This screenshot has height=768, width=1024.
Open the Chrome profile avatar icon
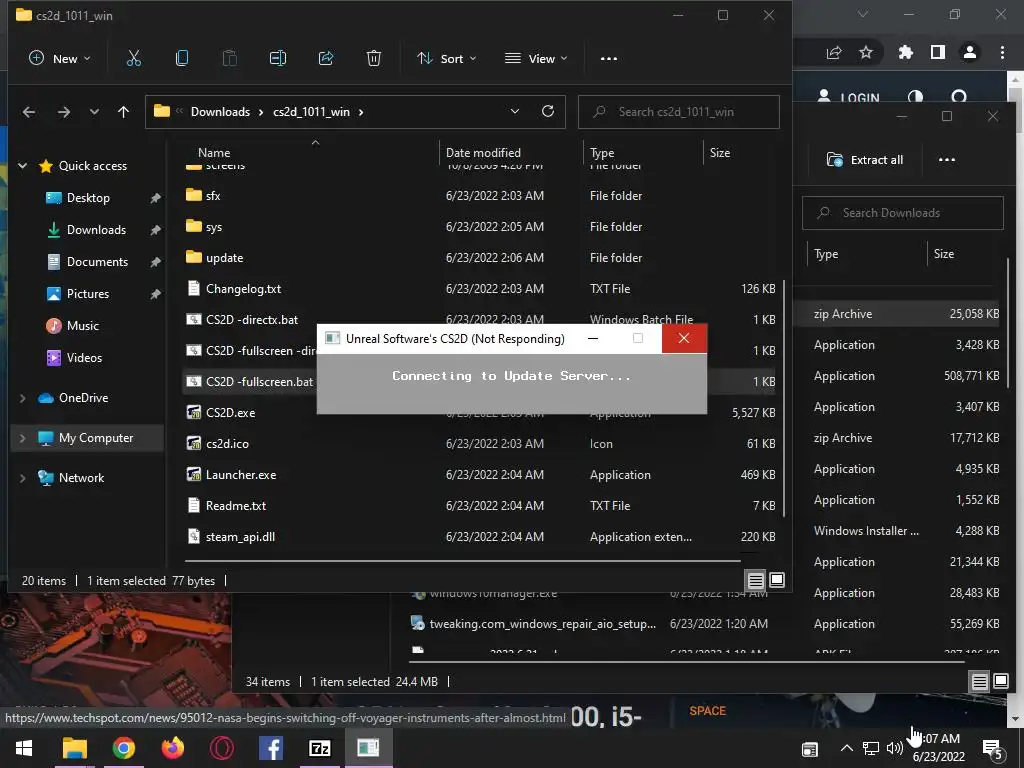pos(970,52)
